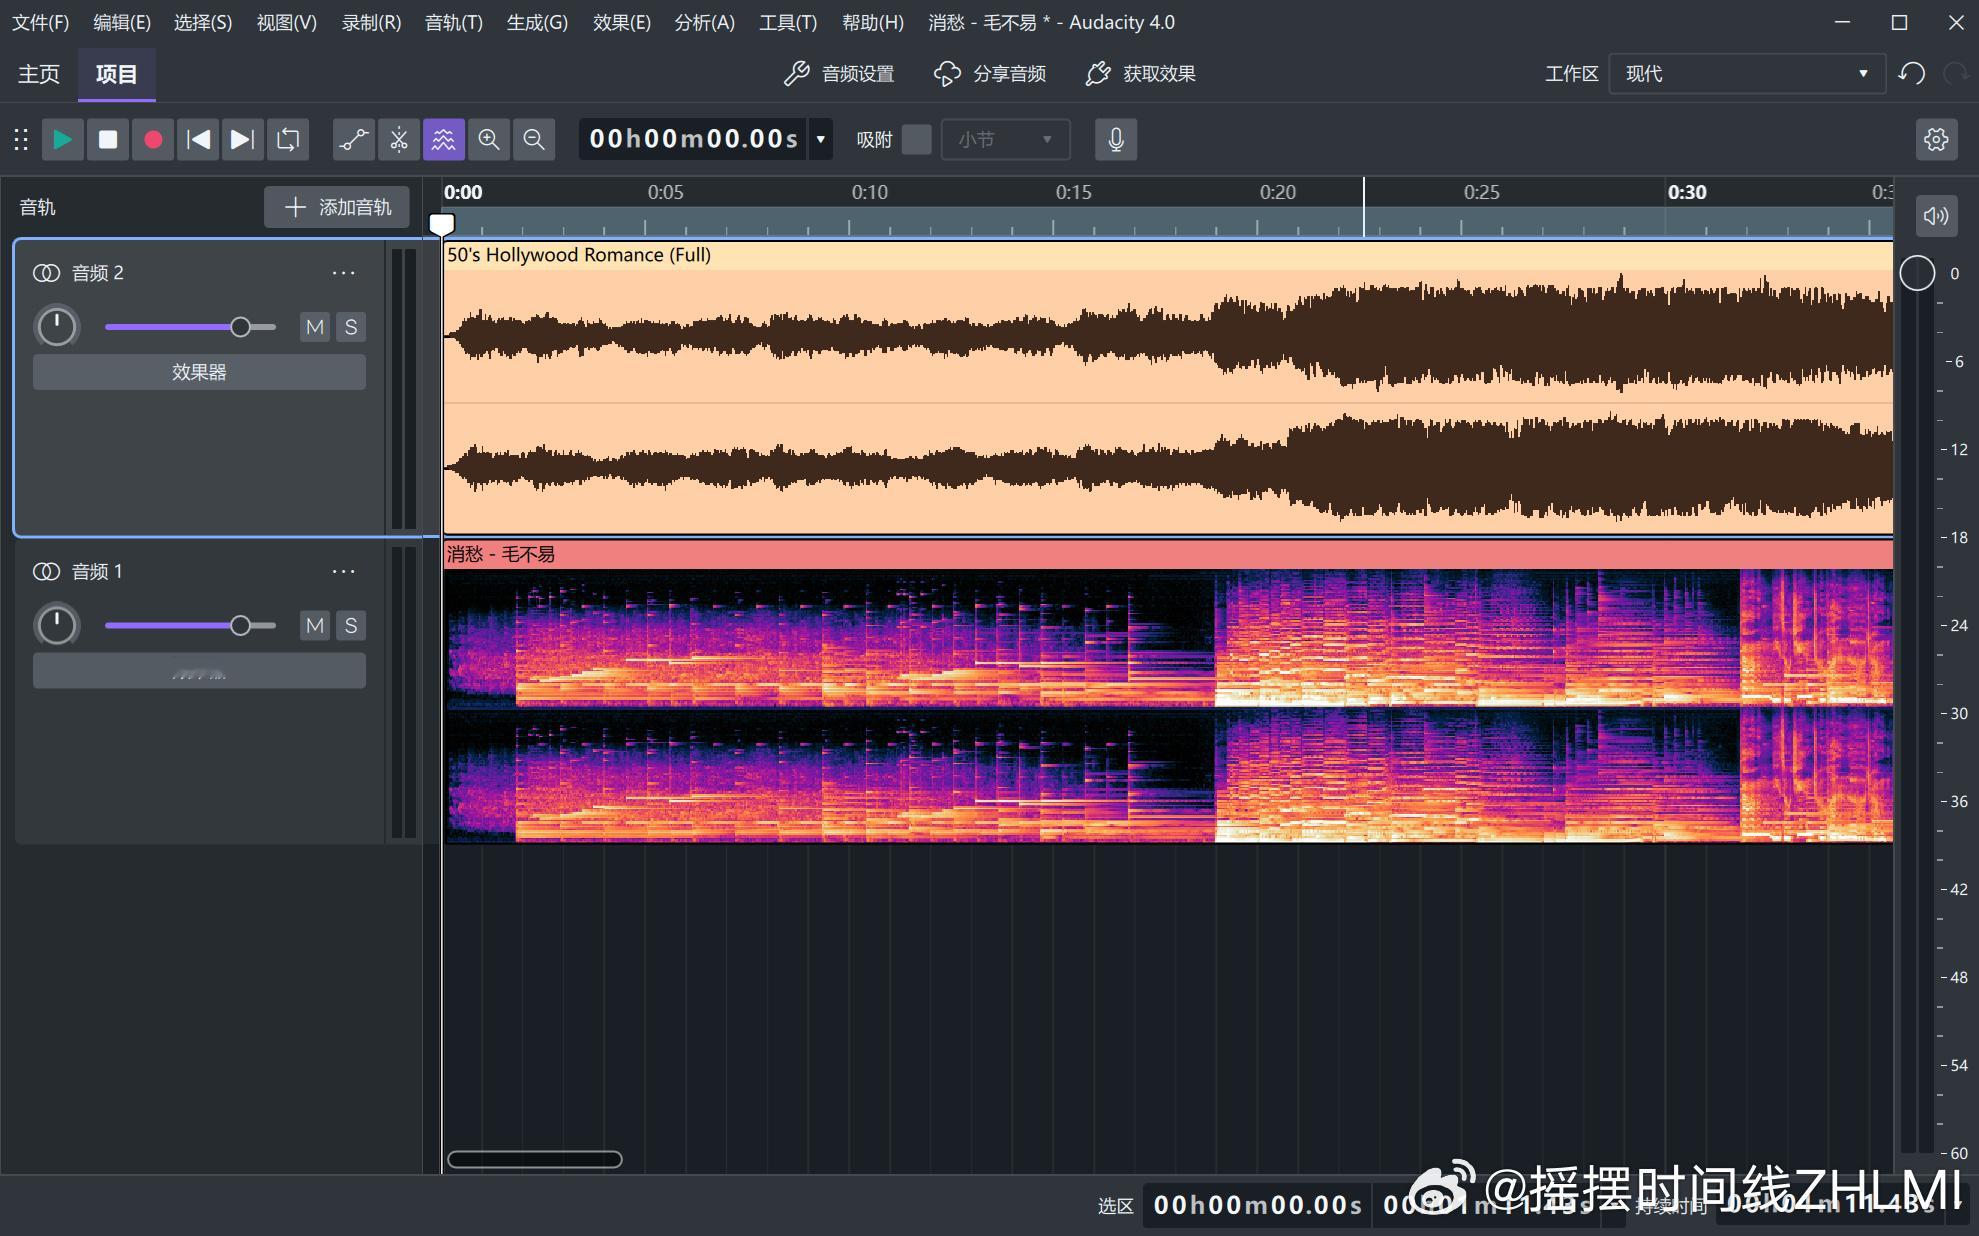
Task: Switch to the 主页 home tab
Action: click(39, 74)
